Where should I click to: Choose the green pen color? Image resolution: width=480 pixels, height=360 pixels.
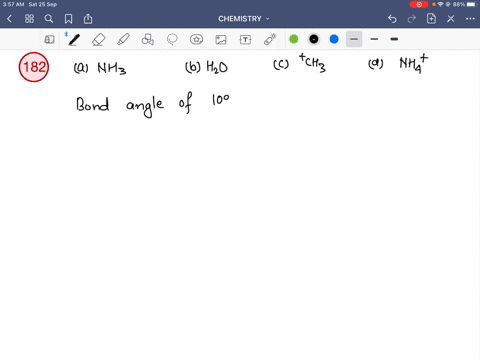tap(294, 39)
